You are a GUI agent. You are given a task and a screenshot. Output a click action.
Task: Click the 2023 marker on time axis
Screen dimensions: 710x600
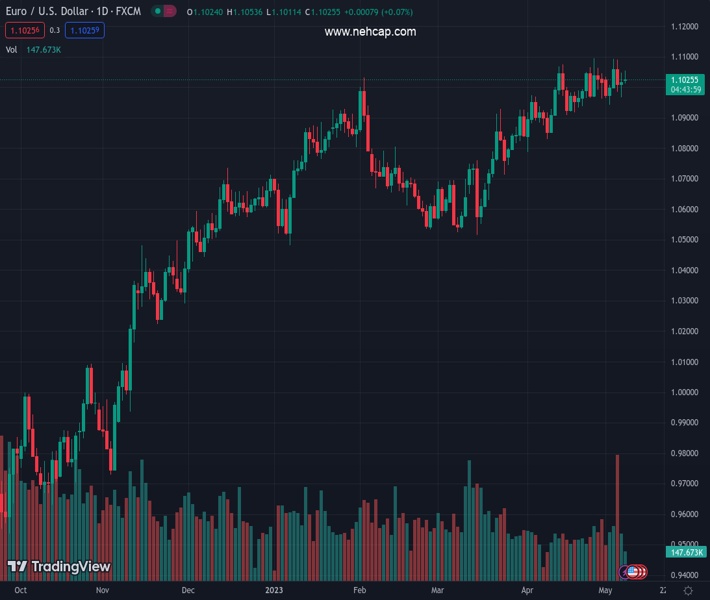click(x=276, y=591)
